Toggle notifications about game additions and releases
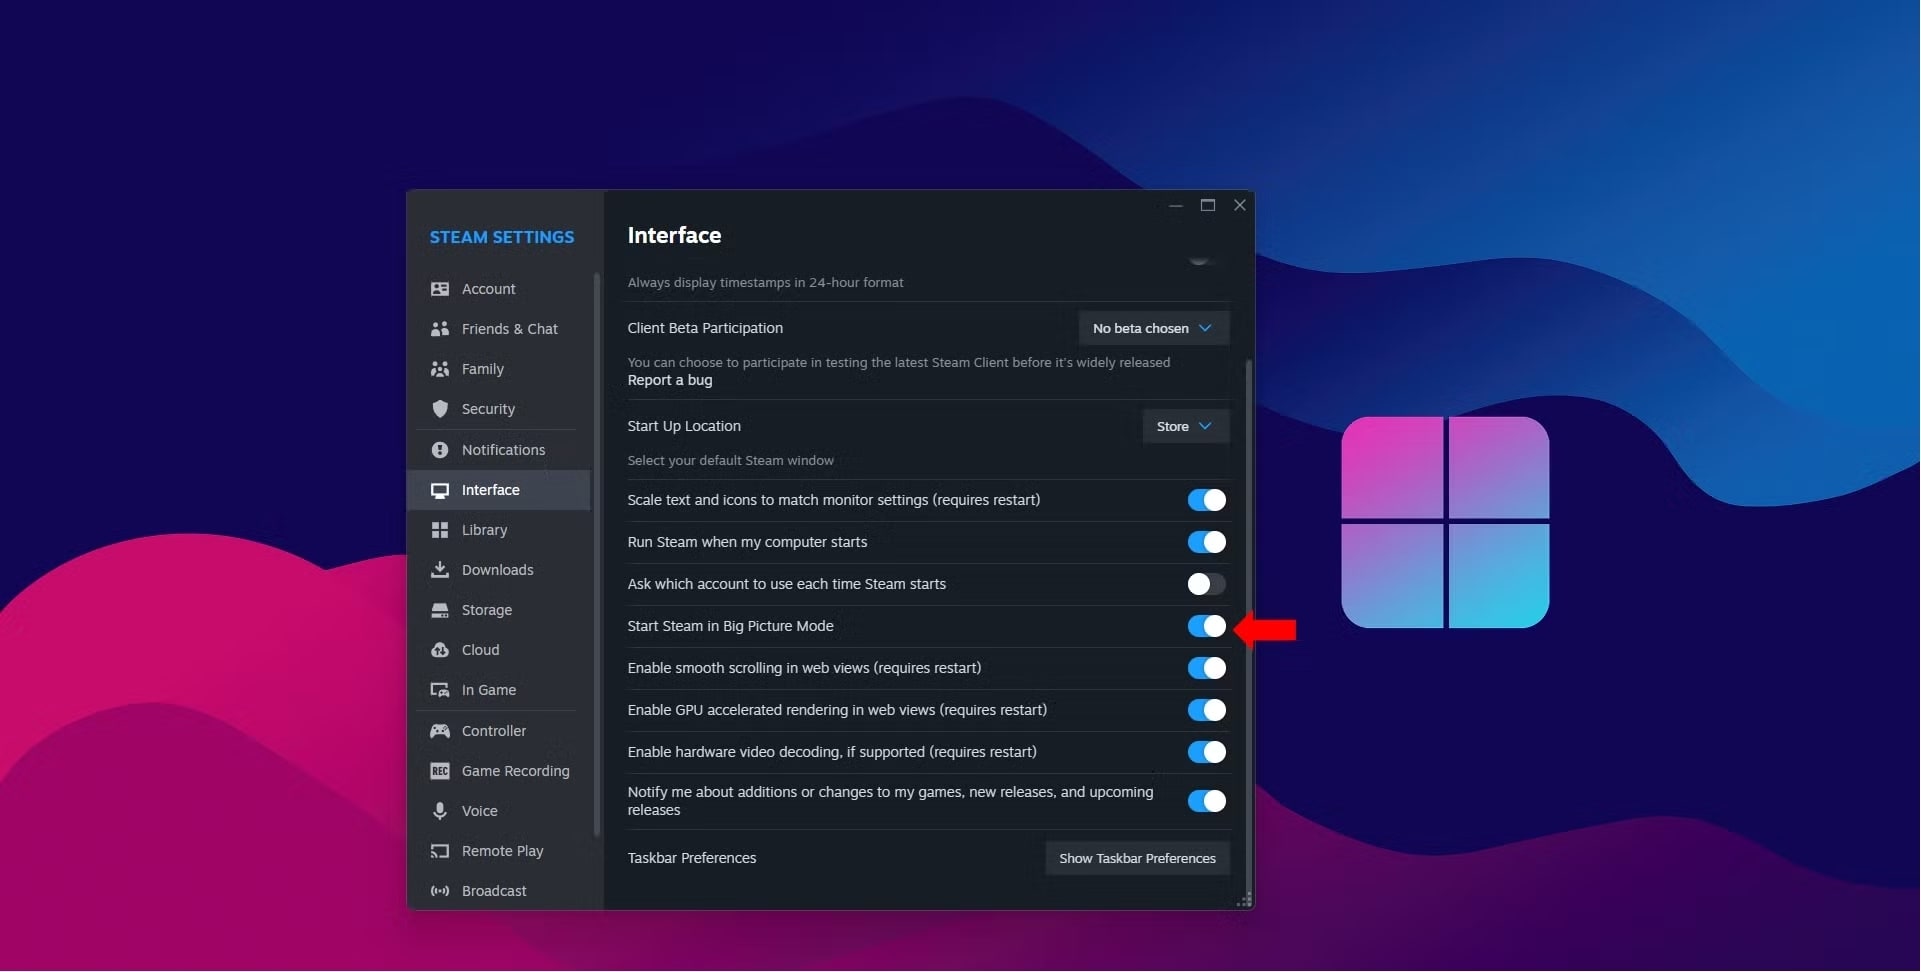The image size is (1921, 972). (x=1207, y=801)
